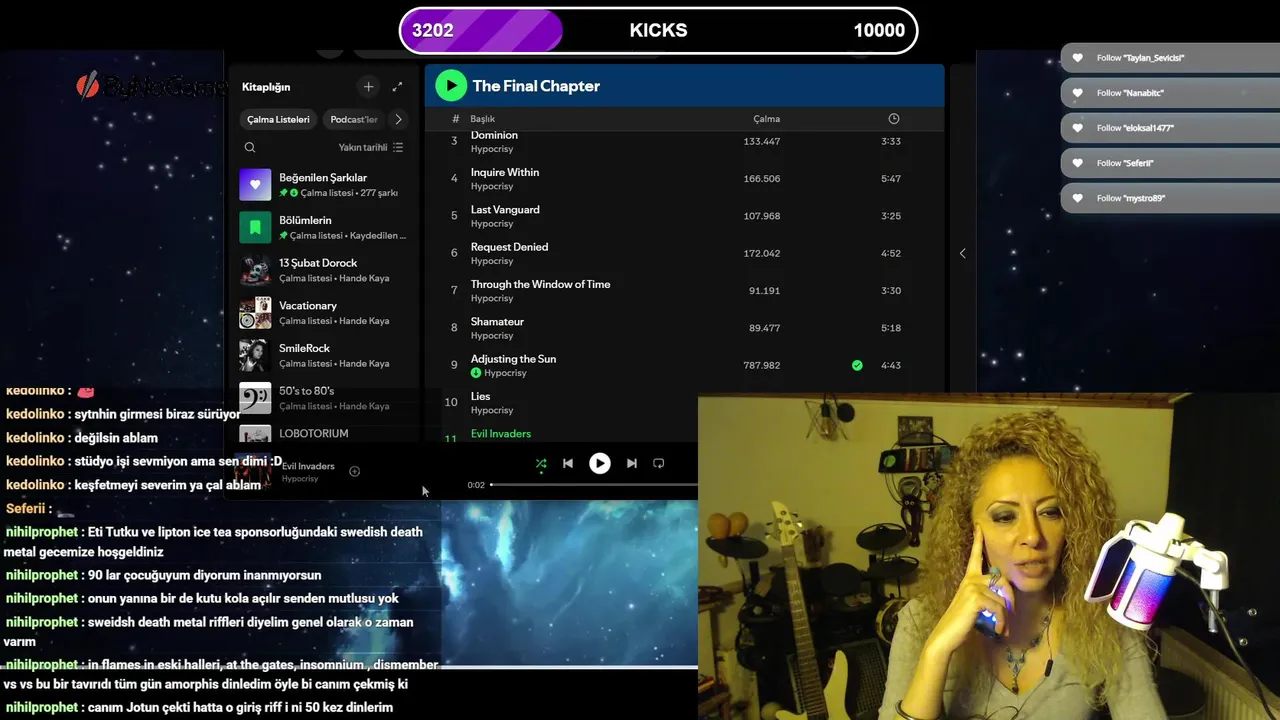This screenshot has height=720, width=1280.
Task: Skip to the next track
Action: pyautogui.click(x=632, y=463)
